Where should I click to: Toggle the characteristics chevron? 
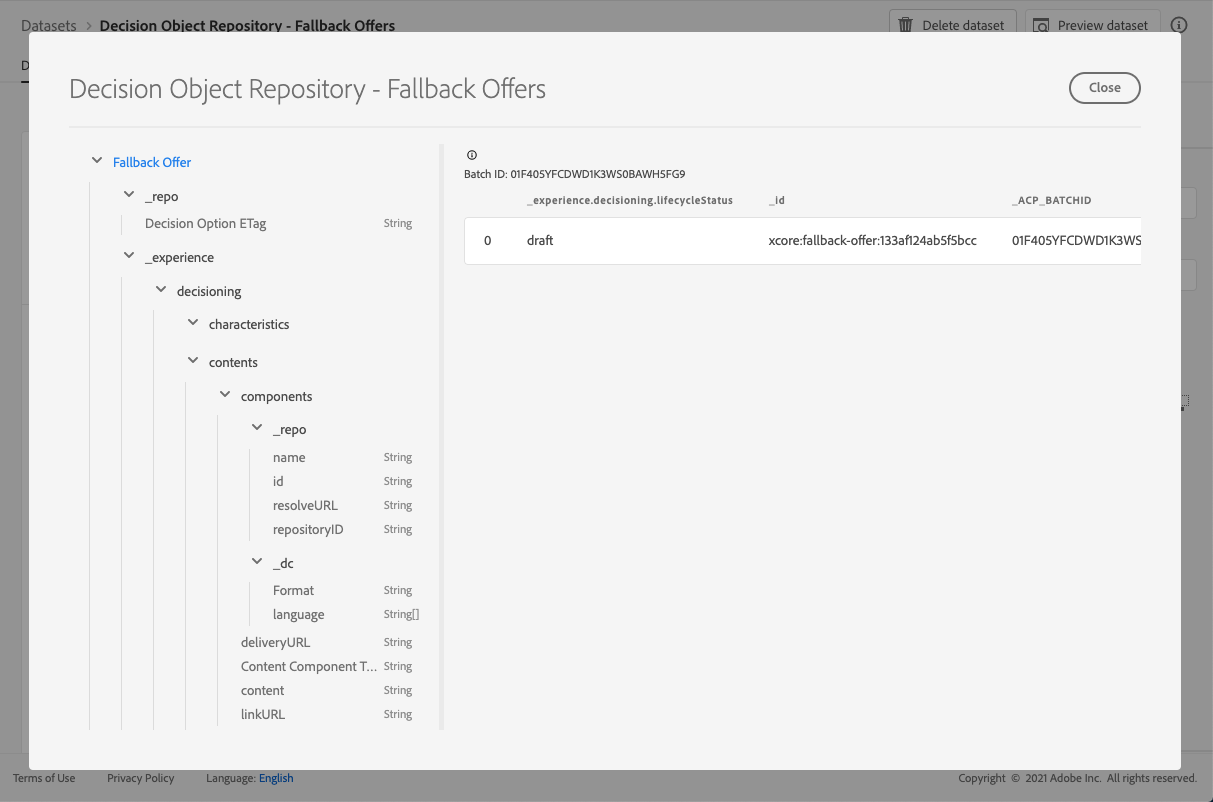[x=193, y=323]
